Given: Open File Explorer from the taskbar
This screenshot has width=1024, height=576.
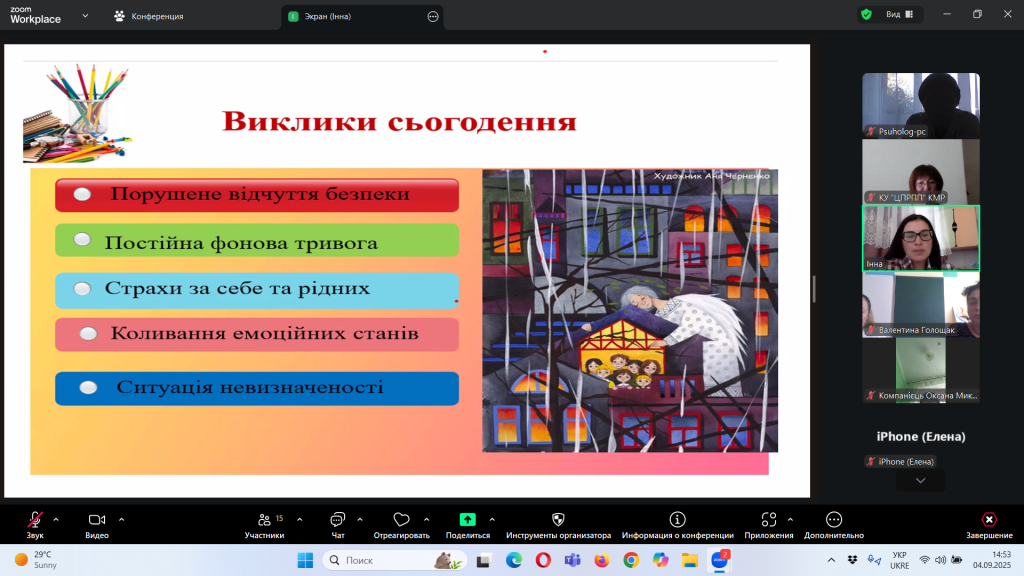Looking at the screenshot, I should (690, 560).
